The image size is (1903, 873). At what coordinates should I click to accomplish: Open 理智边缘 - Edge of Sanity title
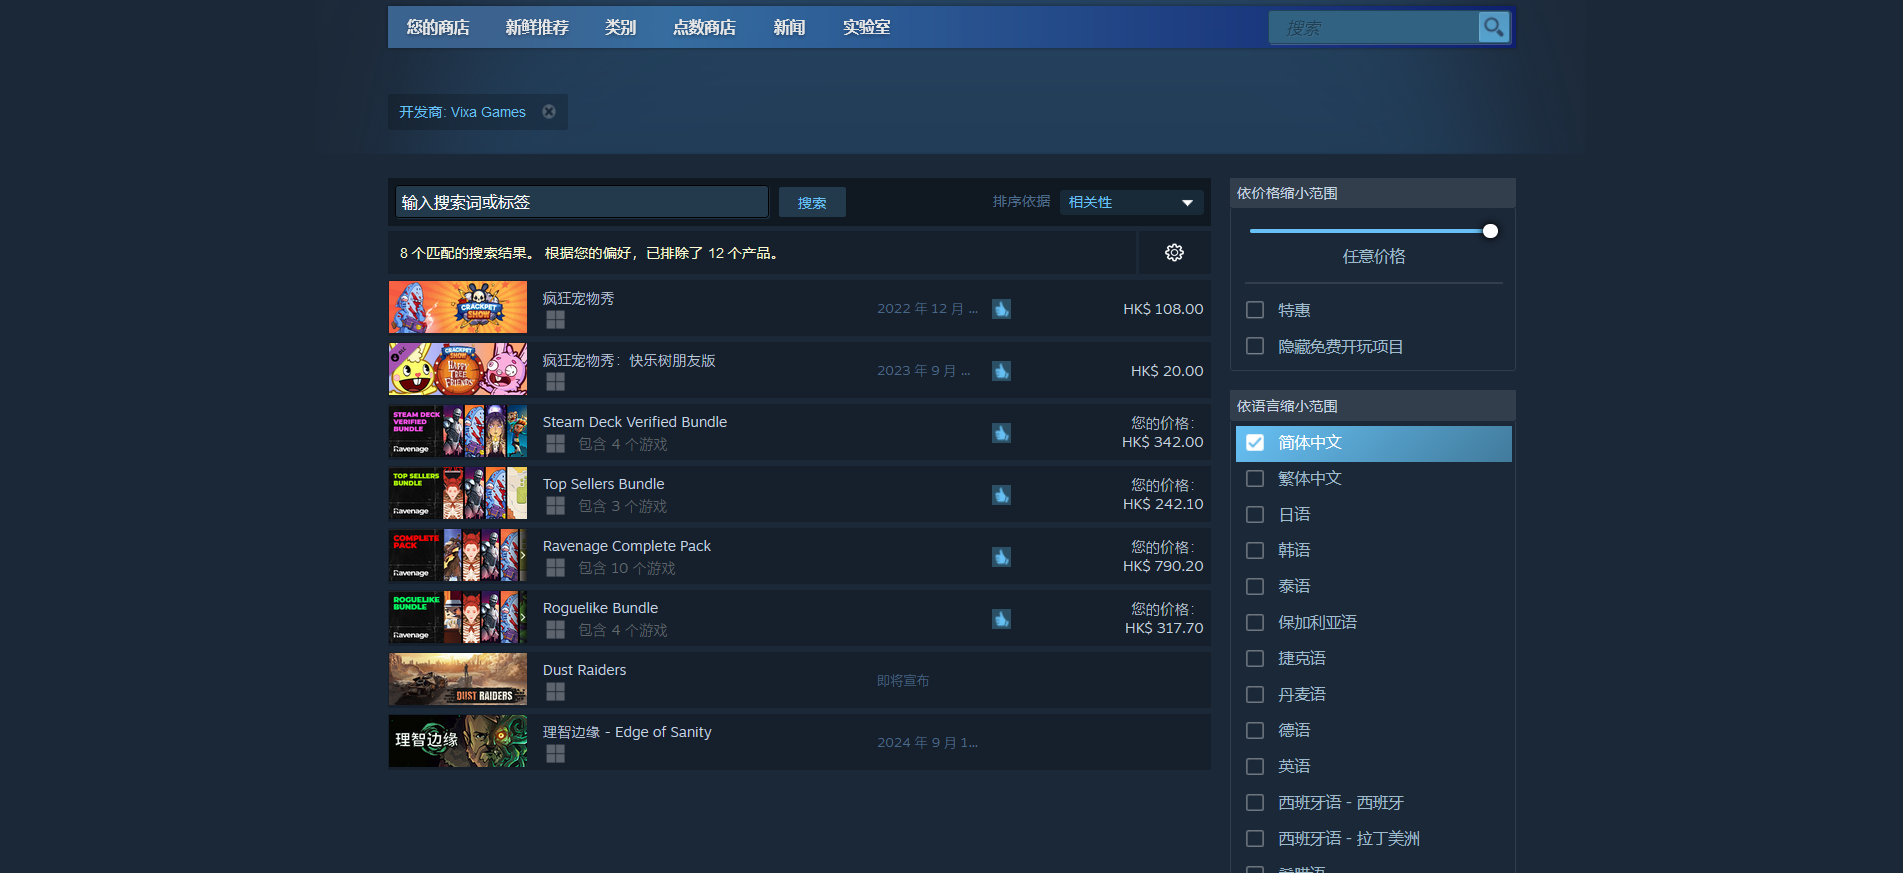click(x=627, y=732)
